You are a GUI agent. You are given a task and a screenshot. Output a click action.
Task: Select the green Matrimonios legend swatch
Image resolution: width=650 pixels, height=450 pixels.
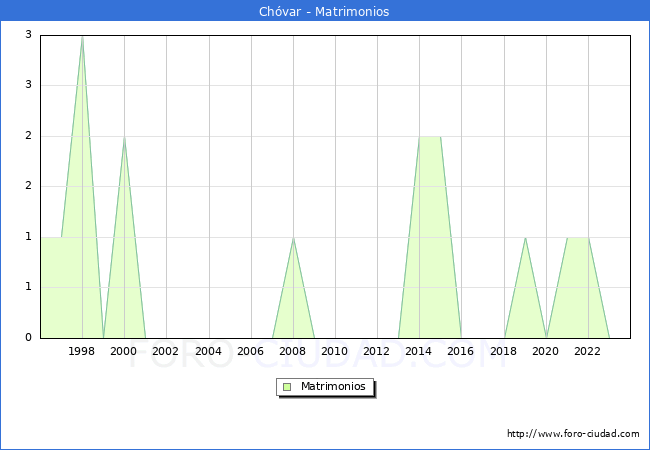point(287,387)
